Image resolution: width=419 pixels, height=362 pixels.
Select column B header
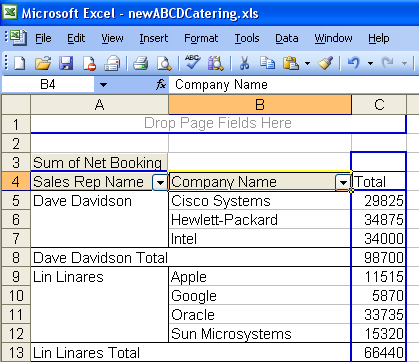tap(260, 105)
